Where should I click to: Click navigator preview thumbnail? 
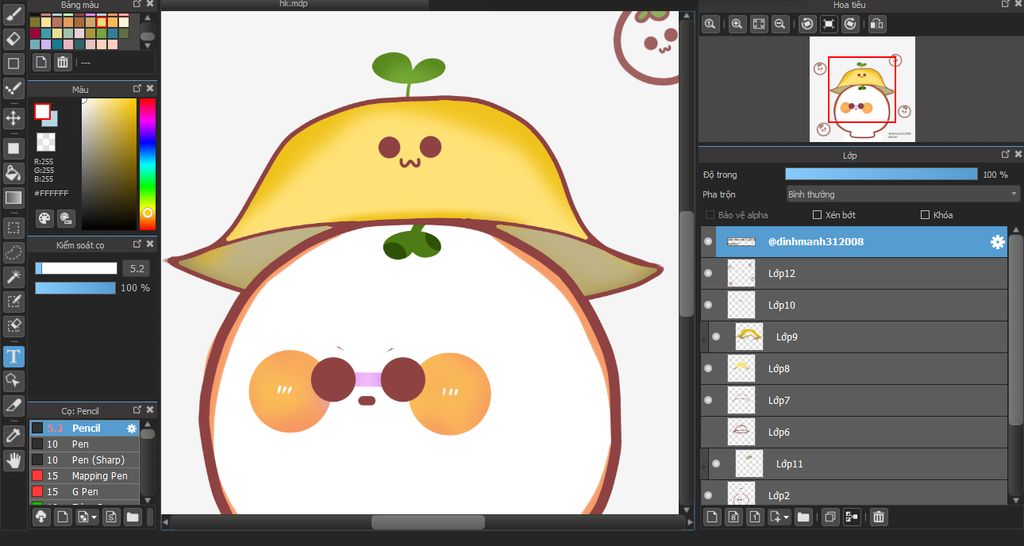tap(862, 89)
